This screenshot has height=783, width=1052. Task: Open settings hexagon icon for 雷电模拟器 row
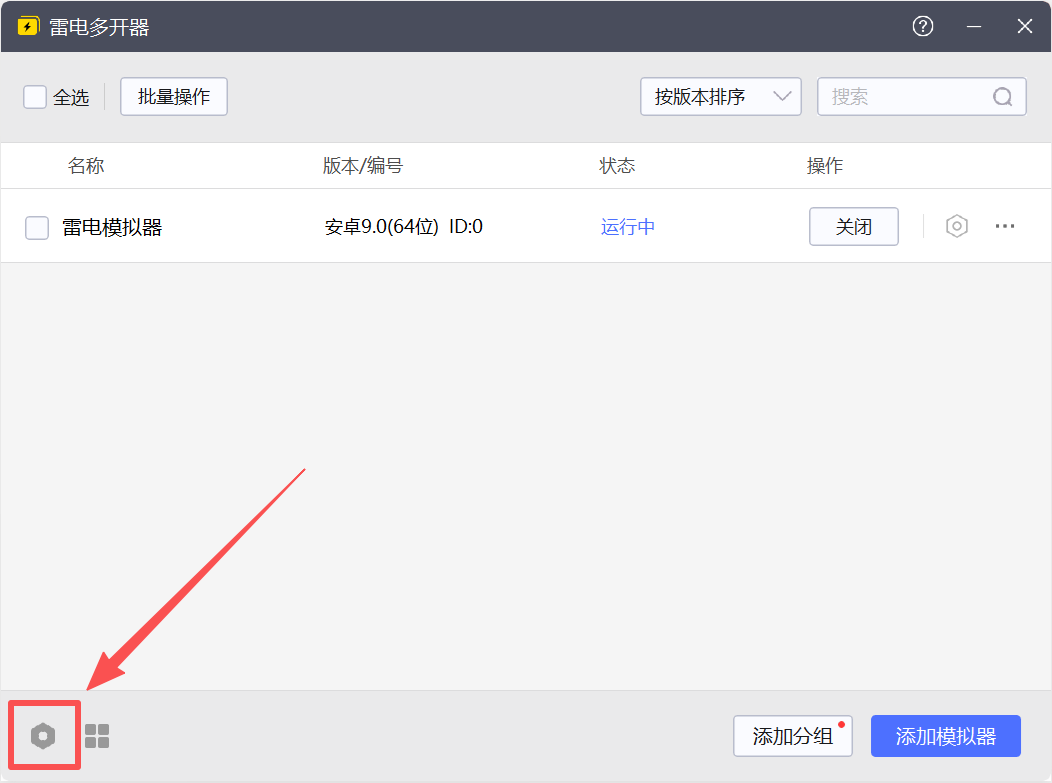coord(957,227)
